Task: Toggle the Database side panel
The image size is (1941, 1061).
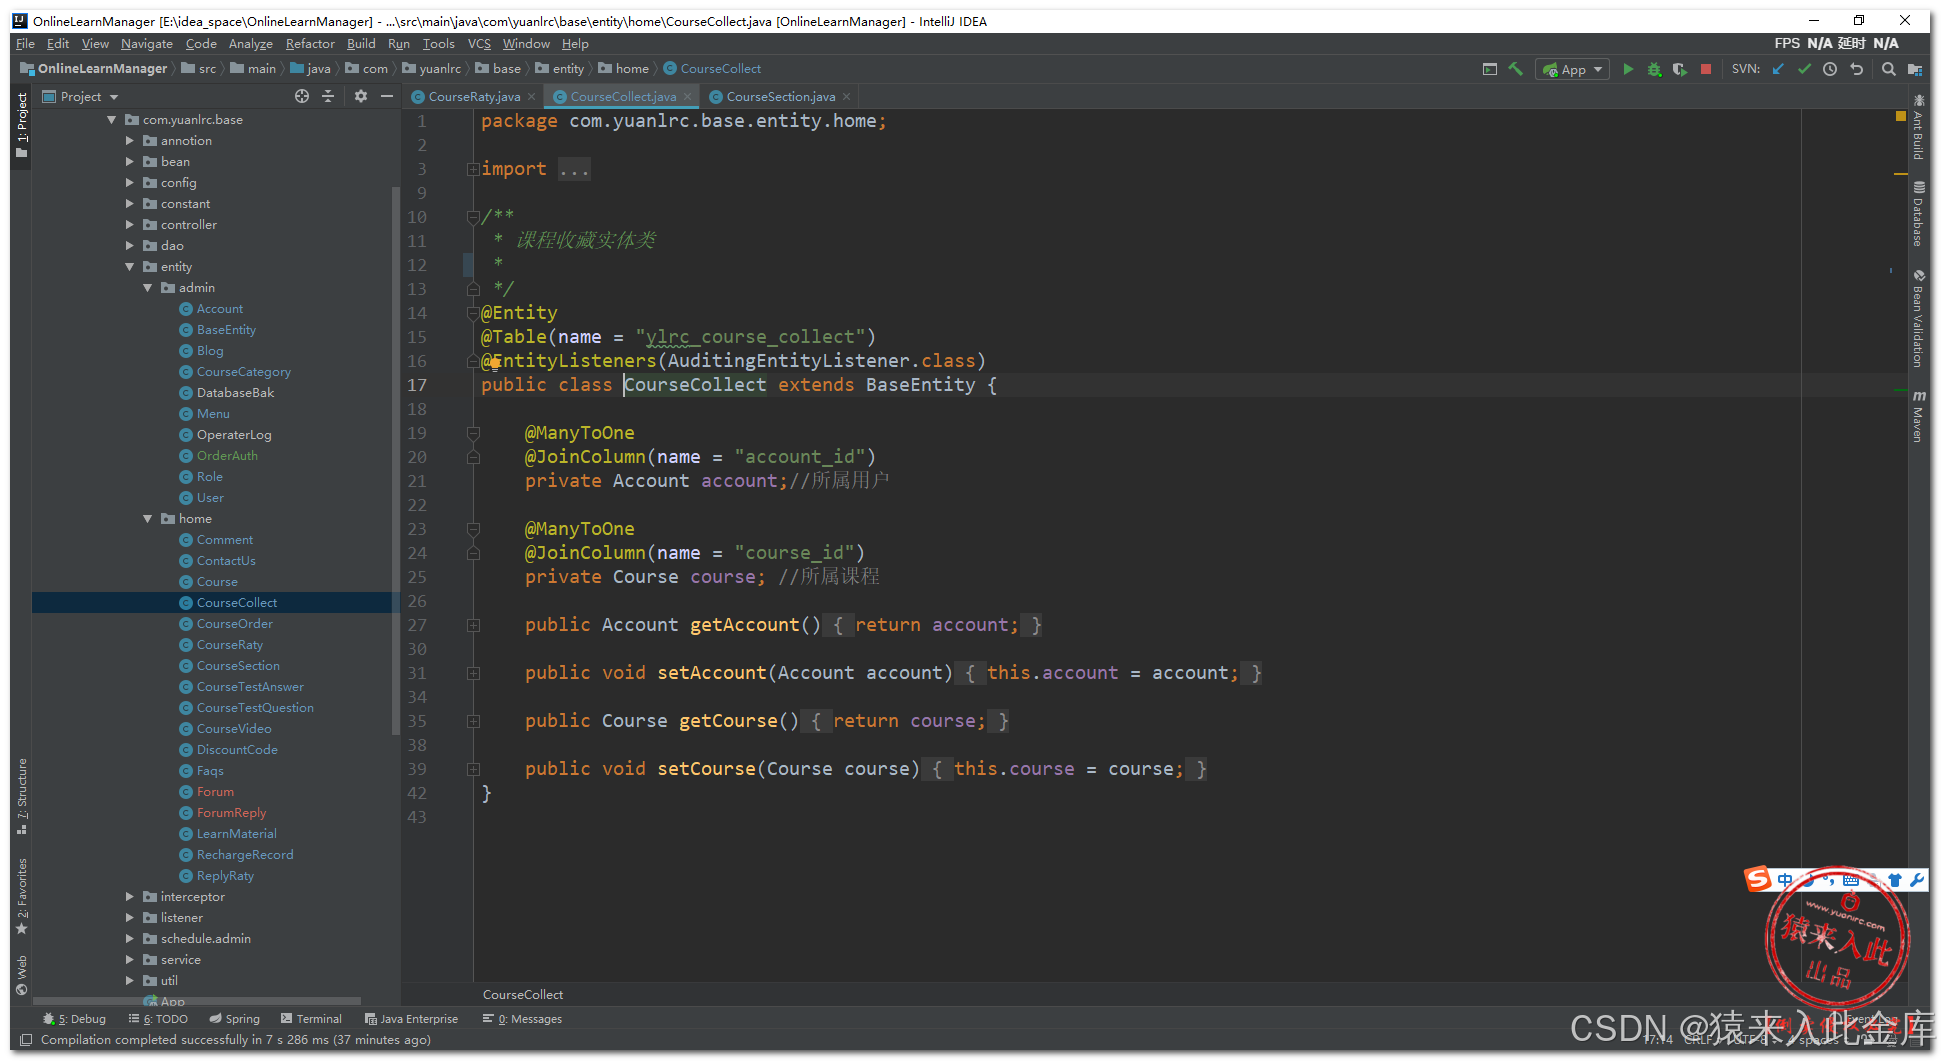Action: click(x=1918, y=214)
